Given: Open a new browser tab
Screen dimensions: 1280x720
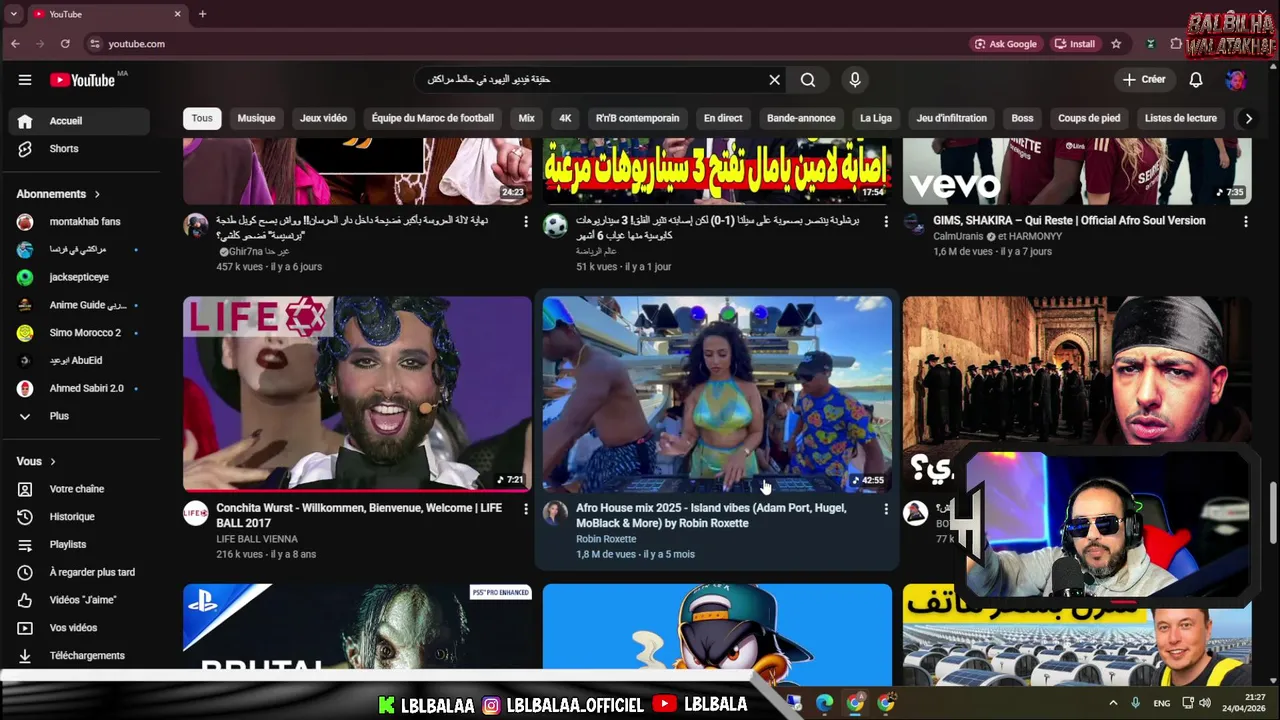Looking at the screenshot, I should click(202, 14).
